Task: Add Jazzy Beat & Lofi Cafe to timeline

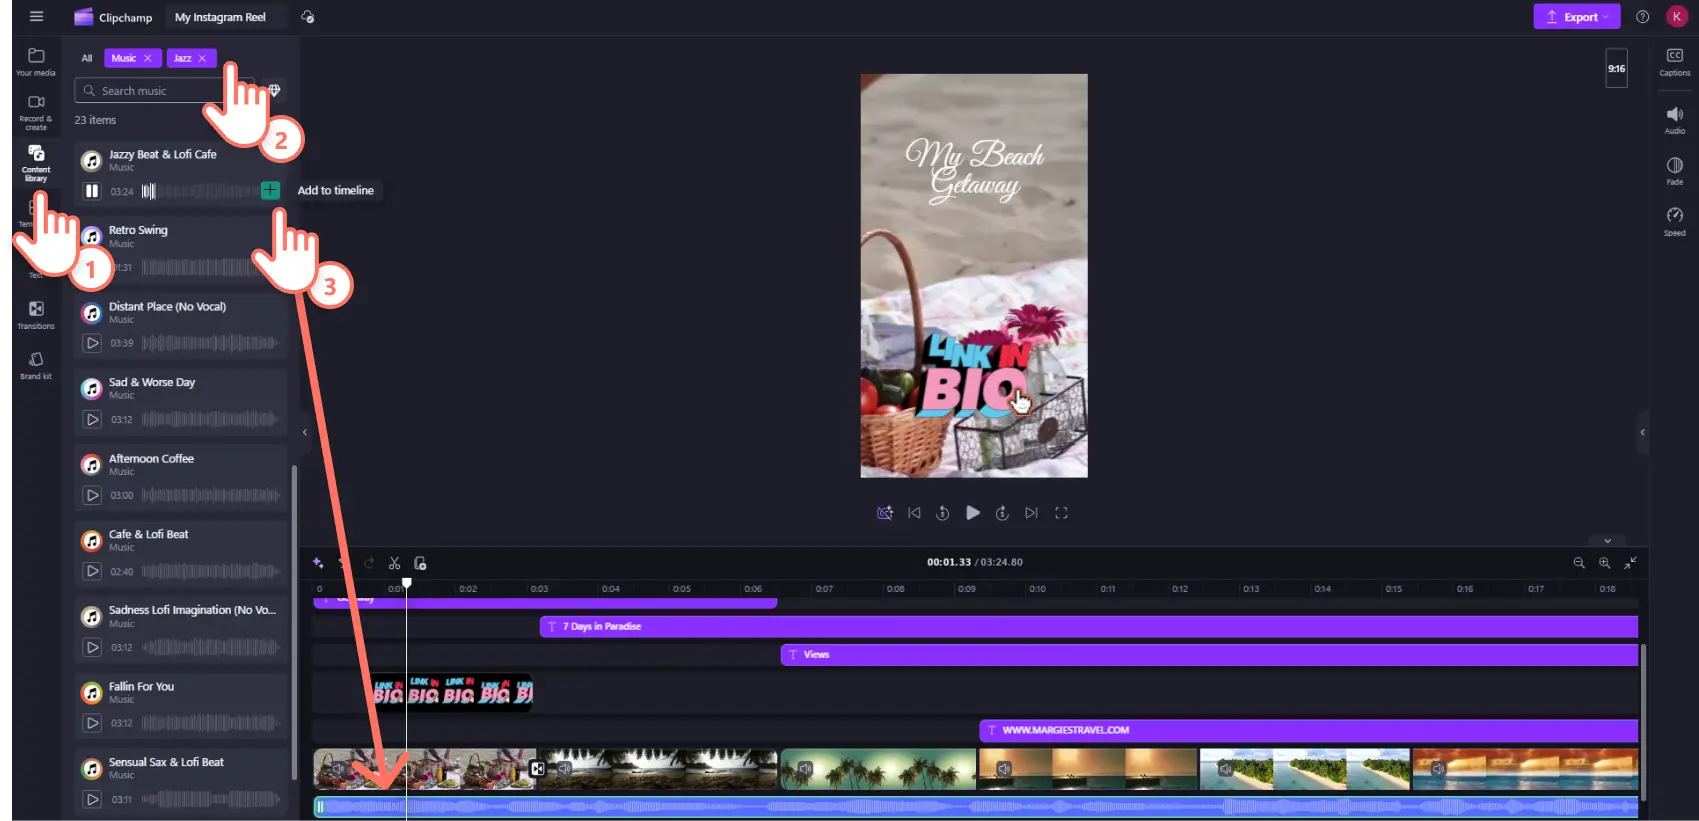Action: 270,190
